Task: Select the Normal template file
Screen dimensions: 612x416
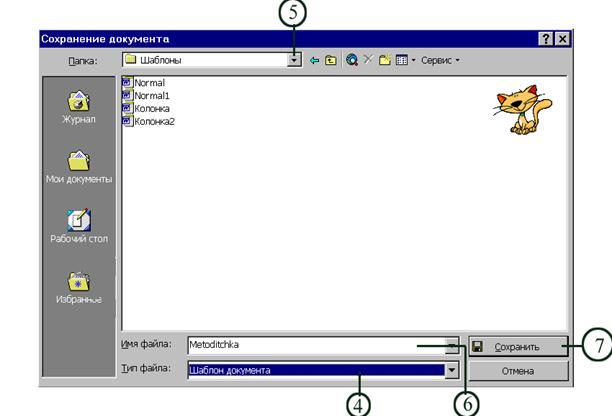Action: pos(143,83)
